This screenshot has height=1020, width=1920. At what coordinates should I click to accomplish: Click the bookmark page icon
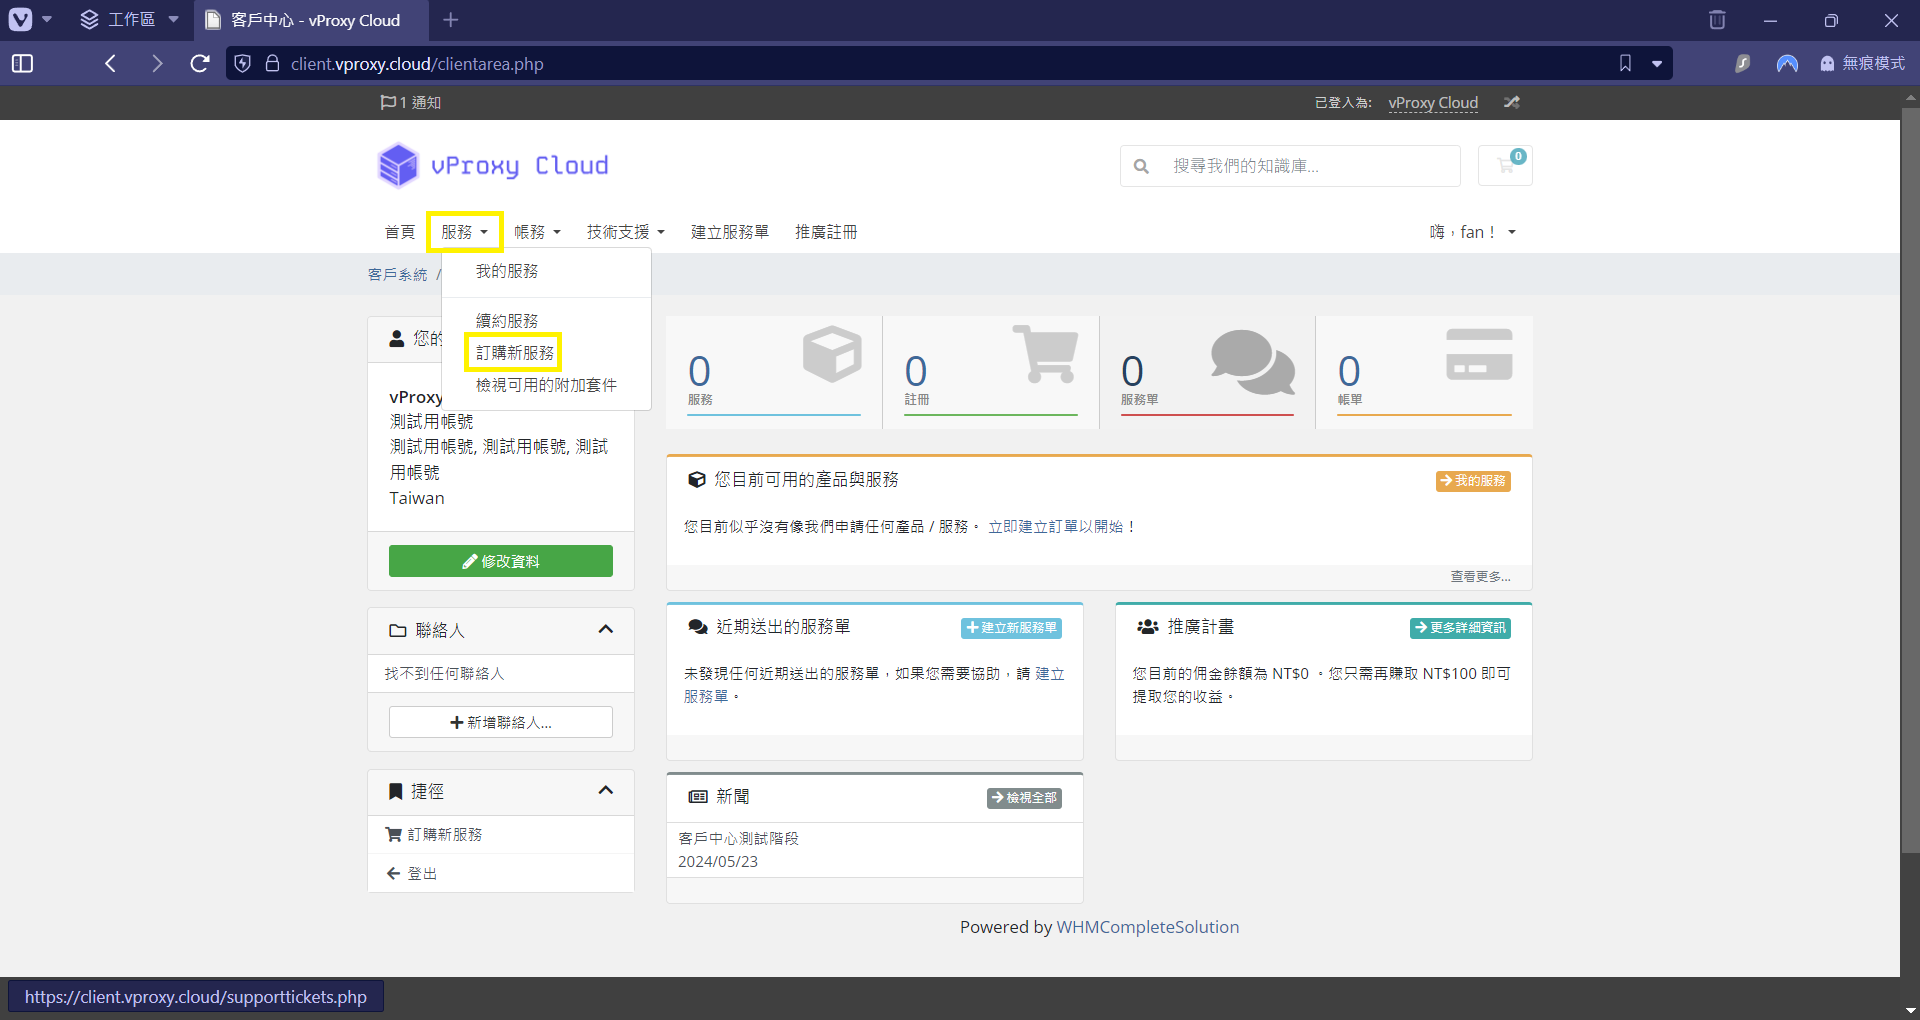(1625, 64)
